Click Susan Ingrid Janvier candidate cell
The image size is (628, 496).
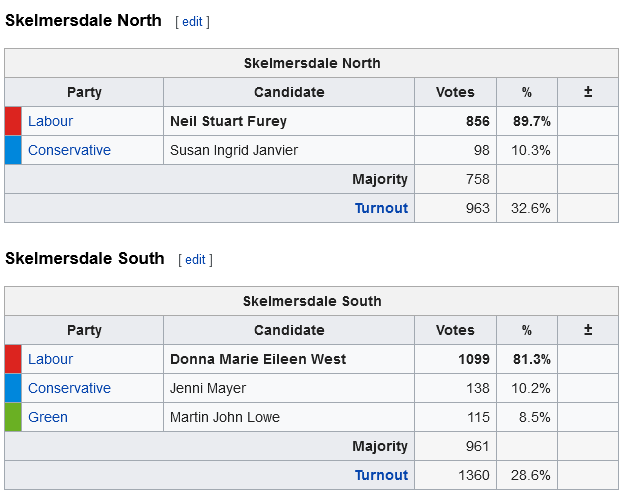tap(289, 150)
